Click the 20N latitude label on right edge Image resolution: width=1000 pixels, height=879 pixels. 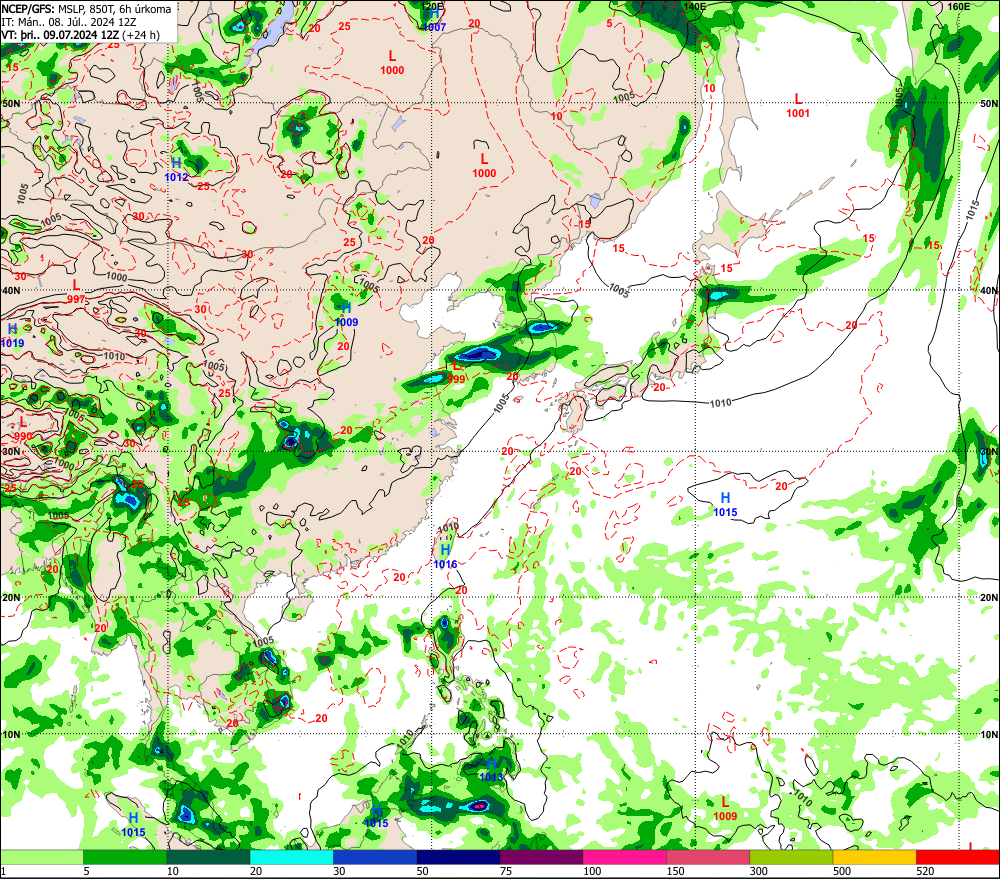click(x=989, y=598)
